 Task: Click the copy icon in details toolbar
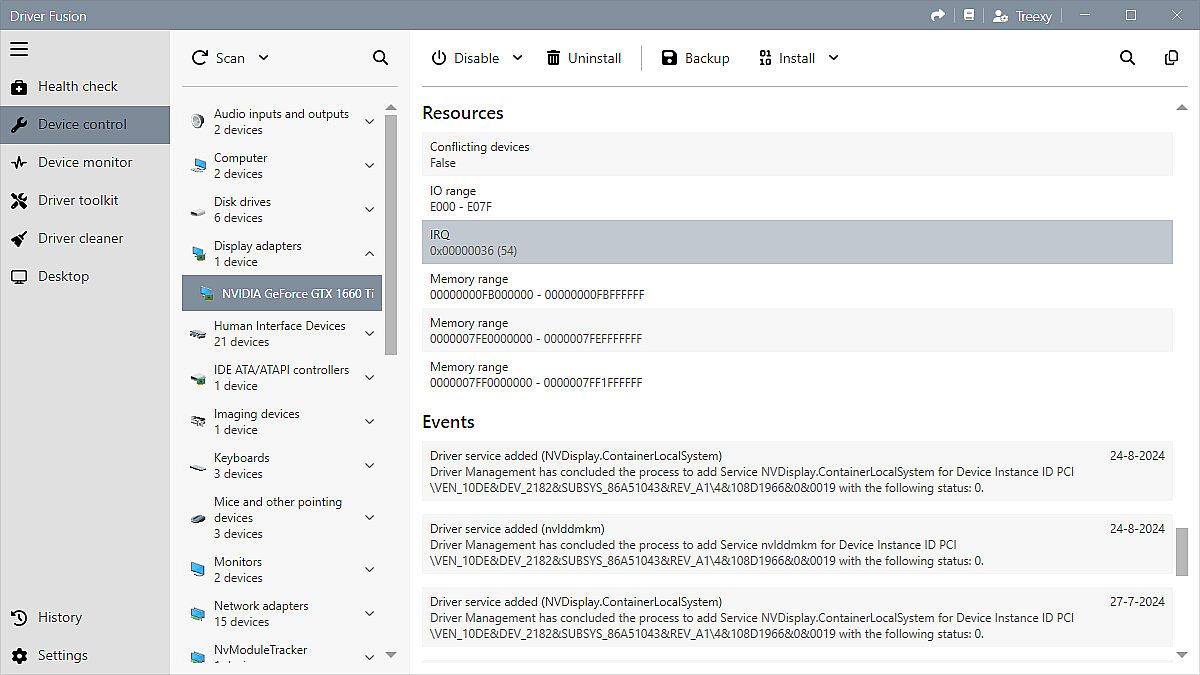point(1171,58)
